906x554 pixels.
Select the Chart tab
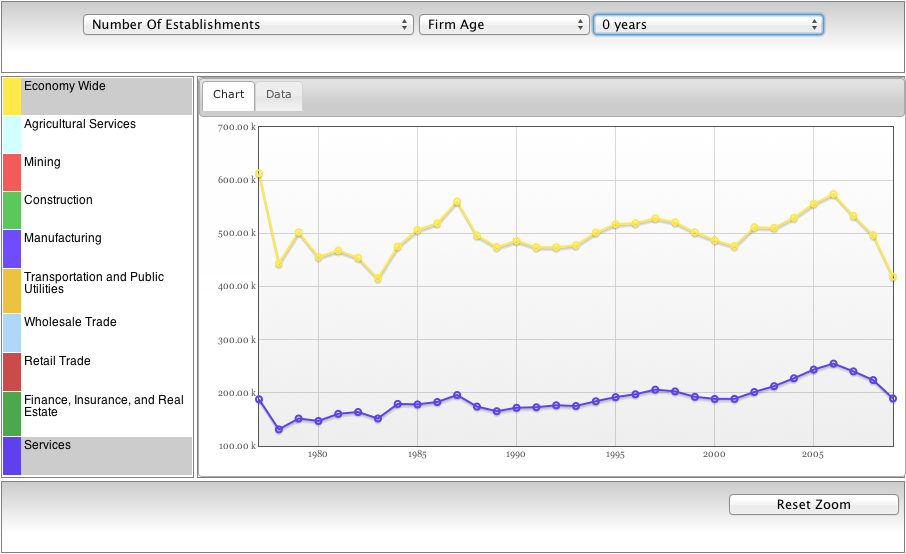pos(228,95)
